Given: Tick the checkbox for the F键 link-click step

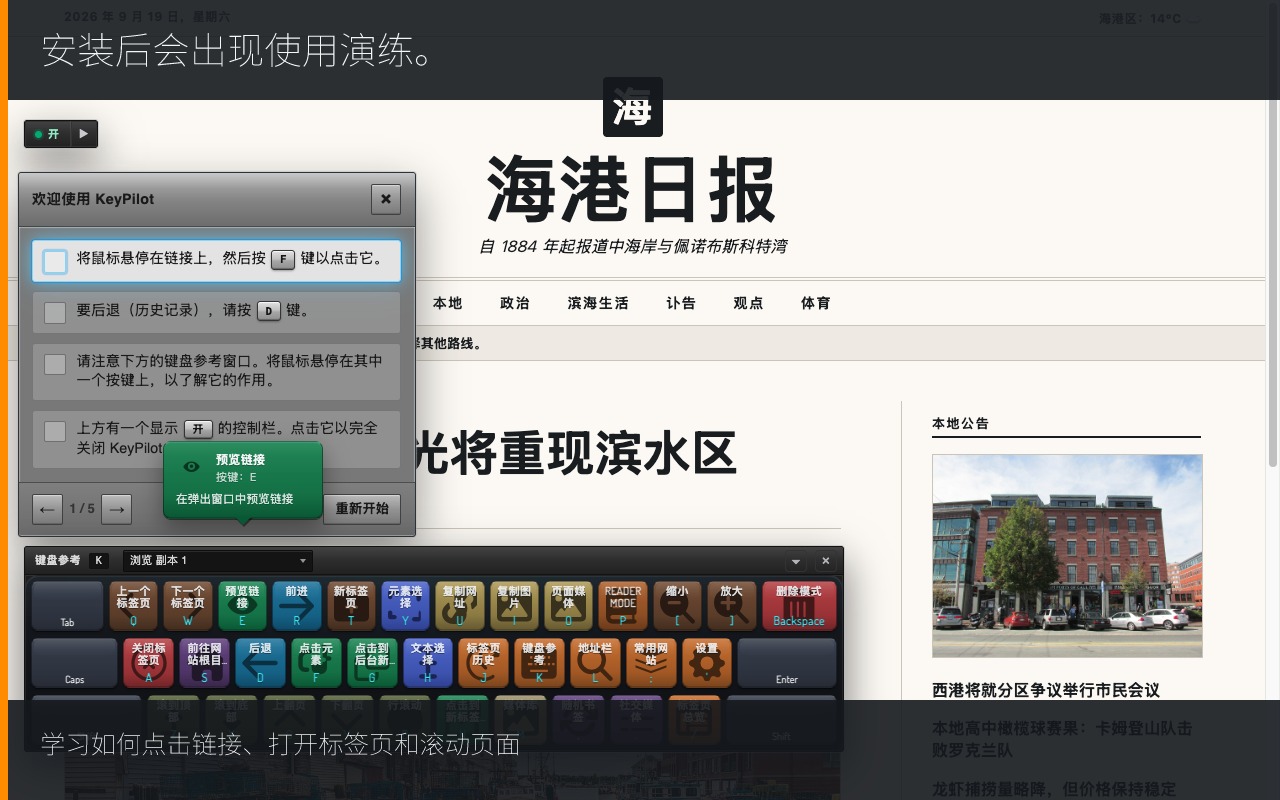Looking at the screenshot, I should pyautogui.click(x=55, y=261).
